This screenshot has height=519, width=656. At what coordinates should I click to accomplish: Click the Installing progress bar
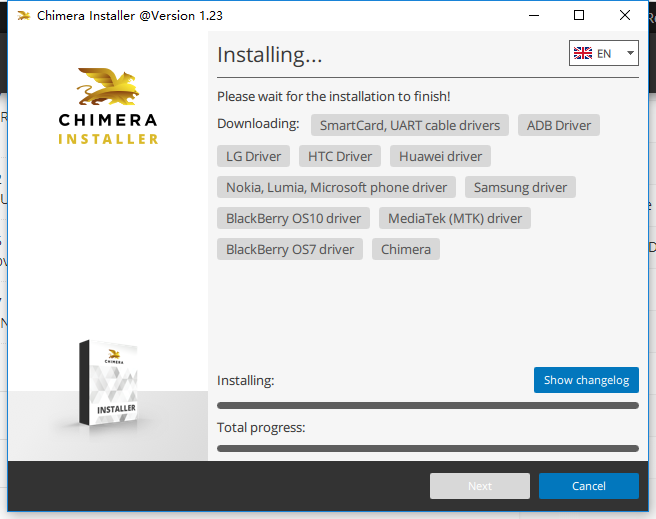pos(428,405)
